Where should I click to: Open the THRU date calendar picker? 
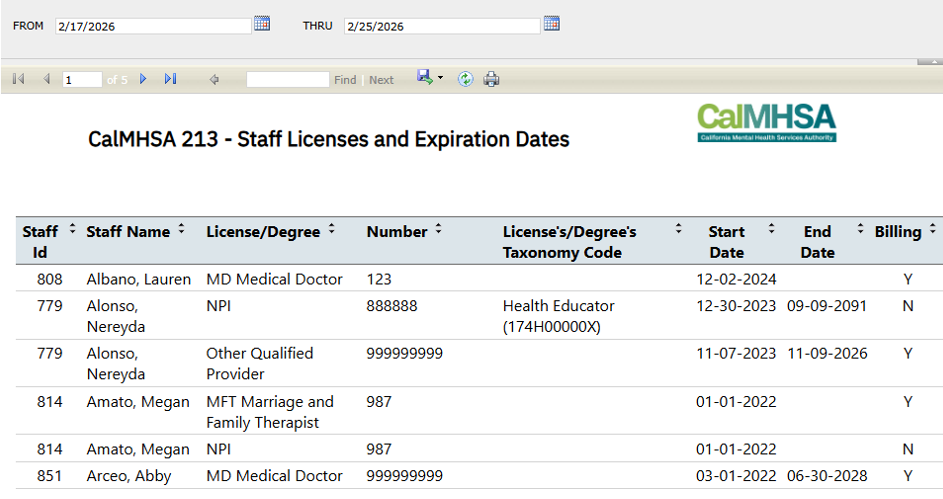(x=551, y=24)
